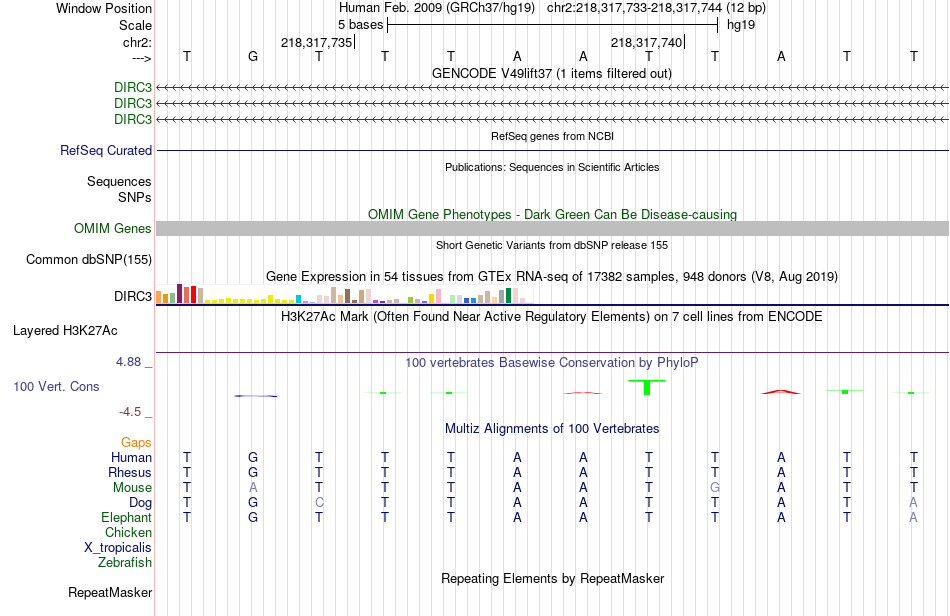Select the "Rhesus" alignment row label
Image resolution: width=950 pixels, height=616 pixels.
point(130,472)
